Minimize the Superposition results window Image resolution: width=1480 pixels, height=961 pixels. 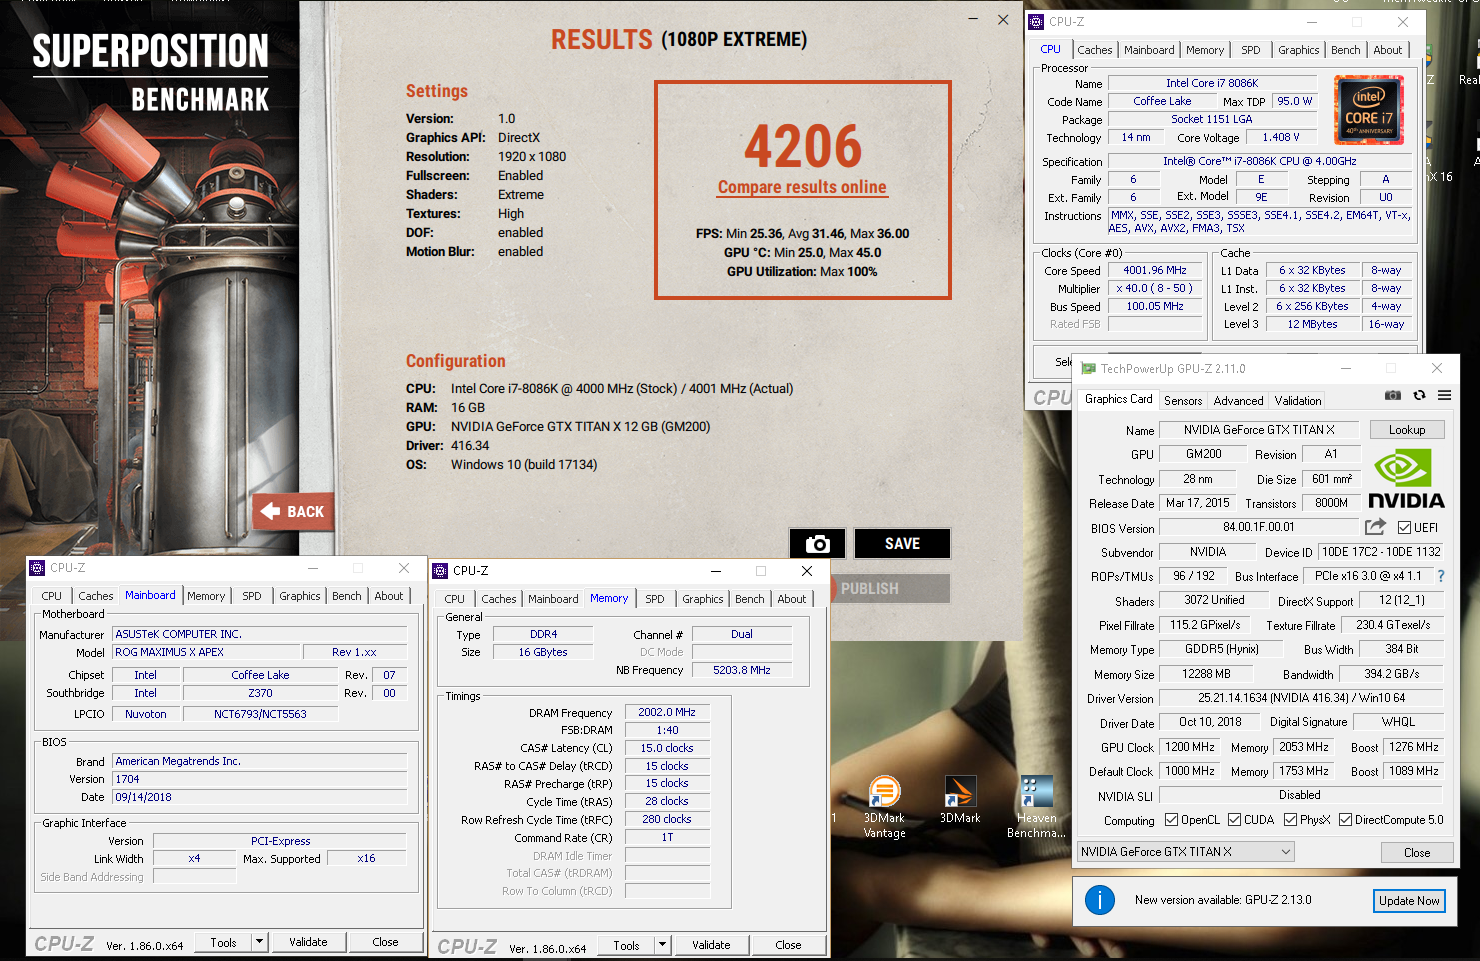click(974, 19)
